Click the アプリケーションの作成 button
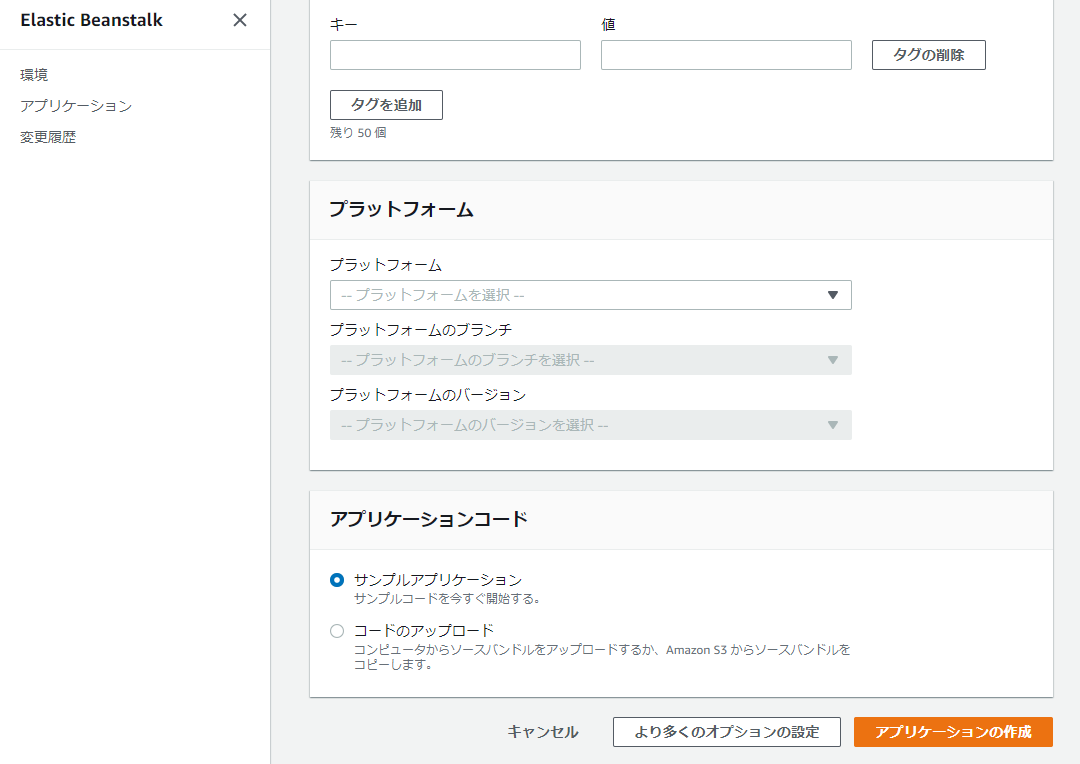Viewport: 1080px width, 764px height. 953,732
